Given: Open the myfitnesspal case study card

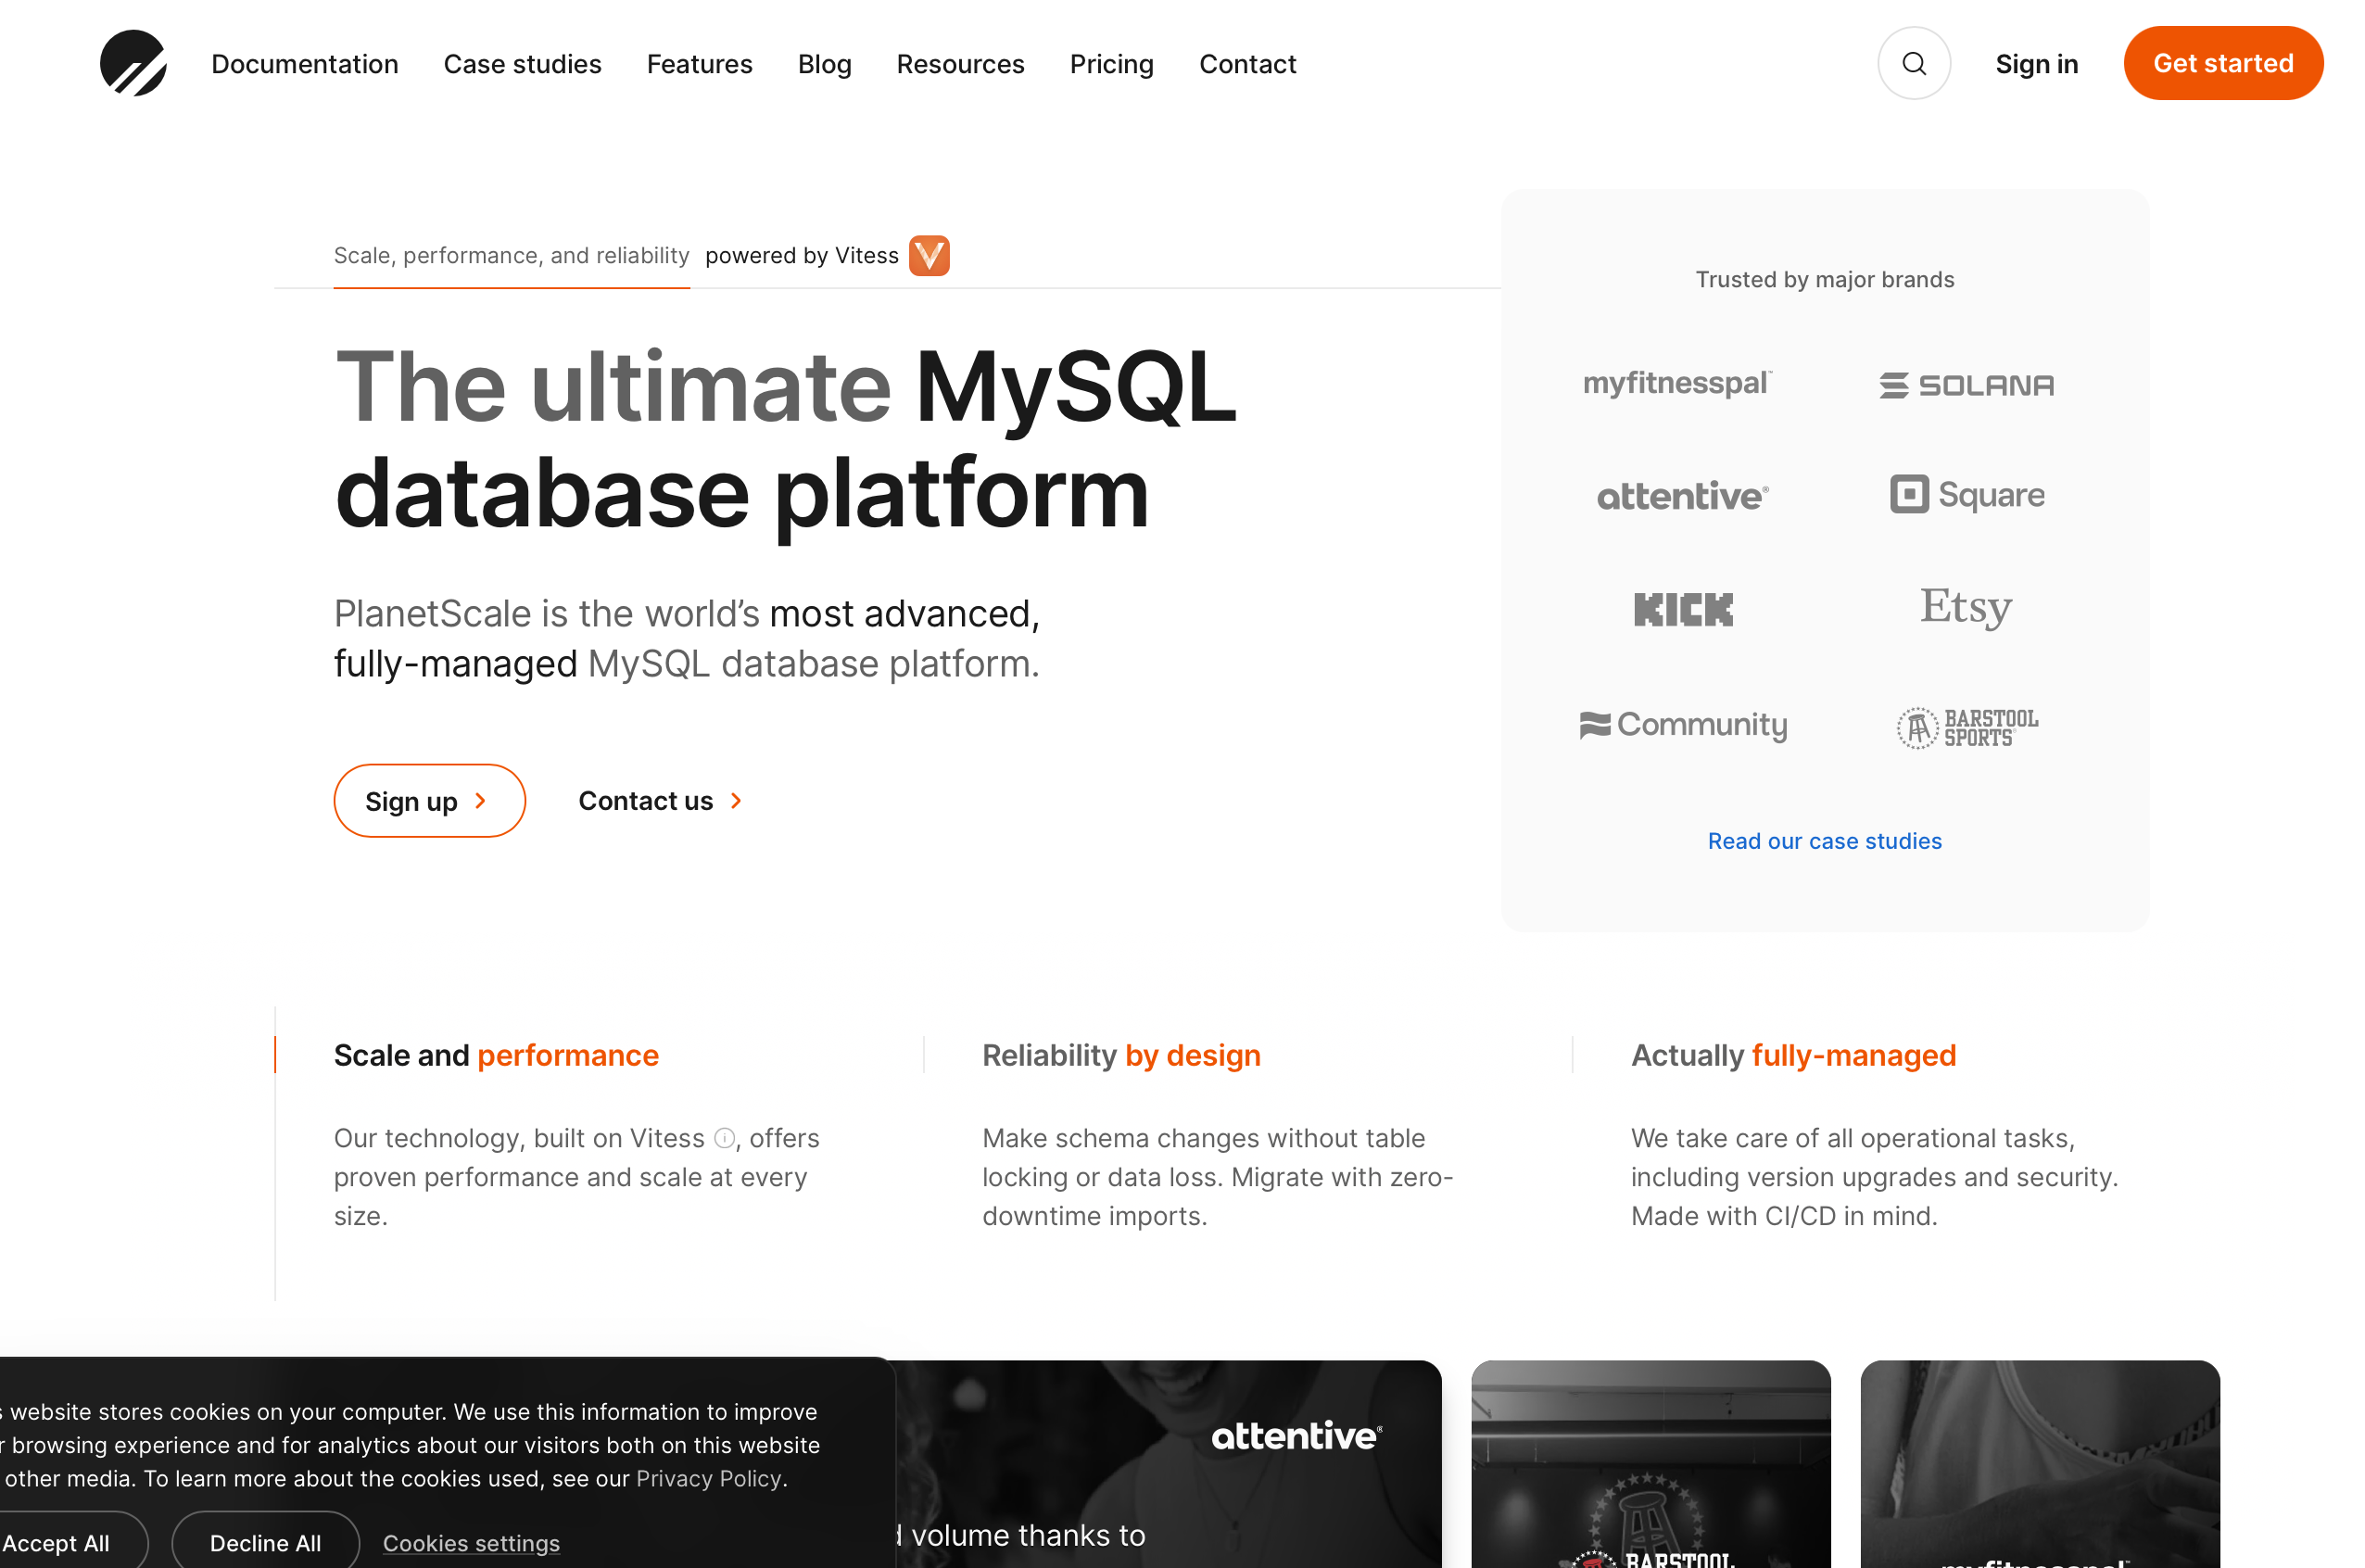Looking at the screenshot, I should click(x=2039, y=1464).
